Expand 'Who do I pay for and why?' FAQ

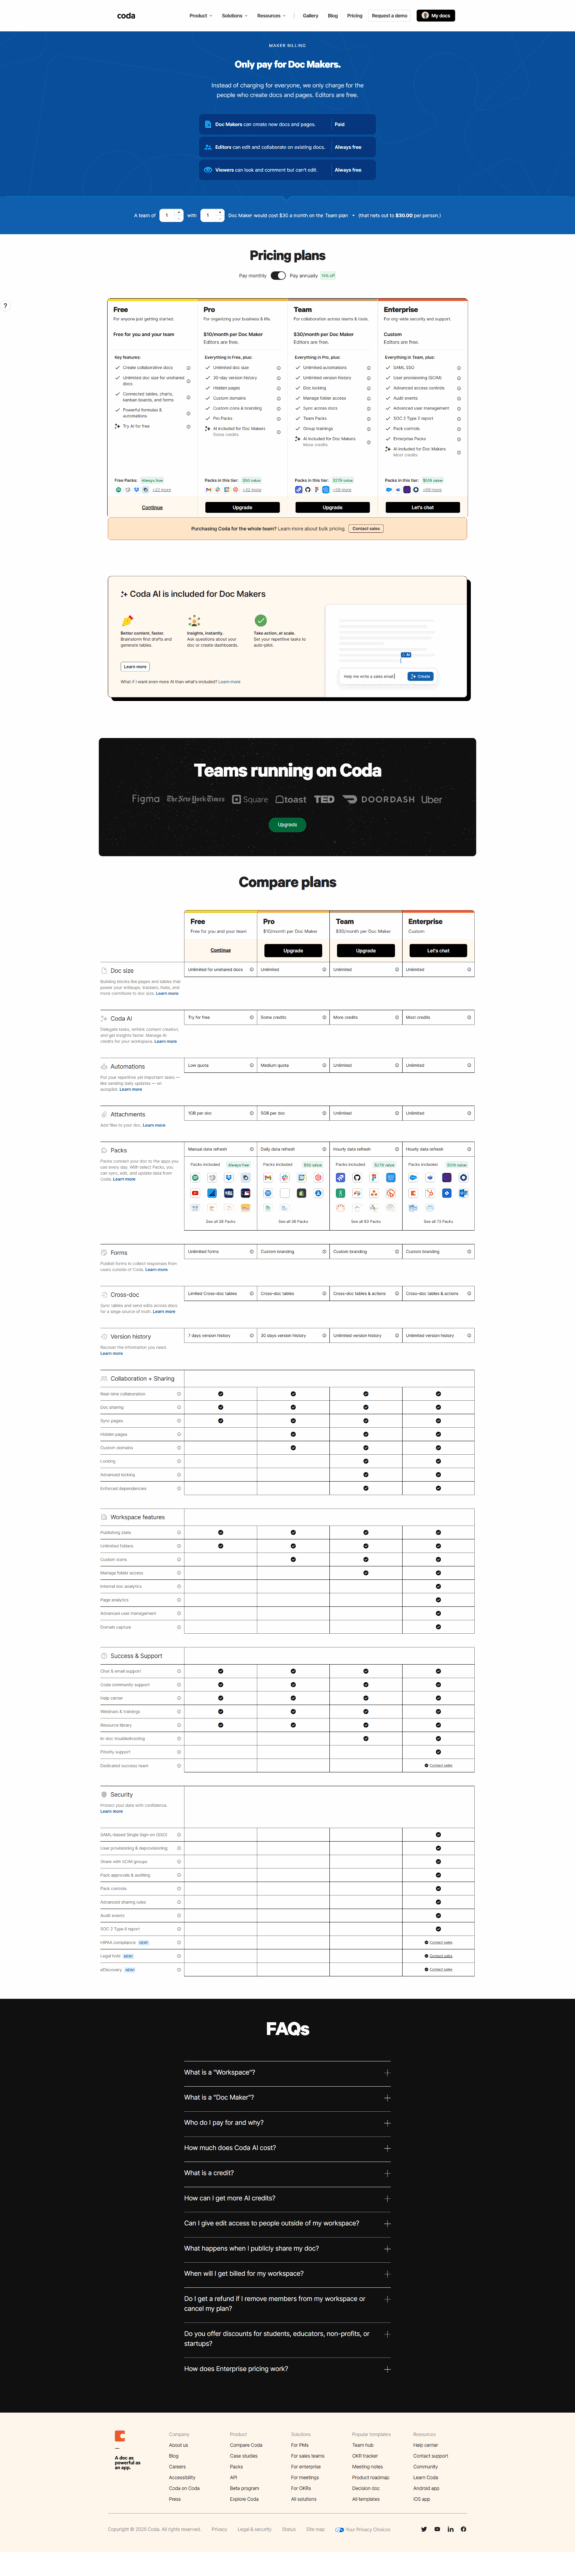click(287, 2122)
